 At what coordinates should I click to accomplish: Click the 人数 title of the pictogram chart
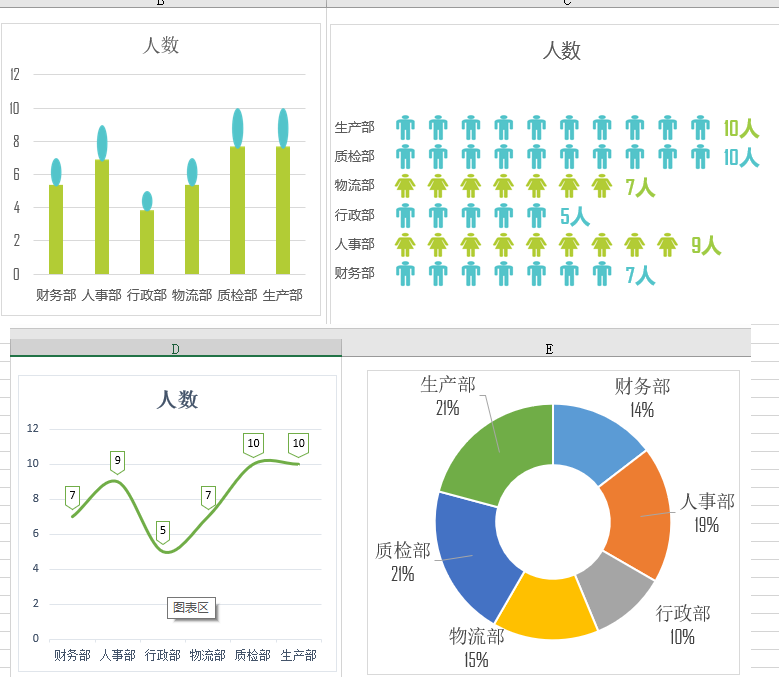click(561, 51)
